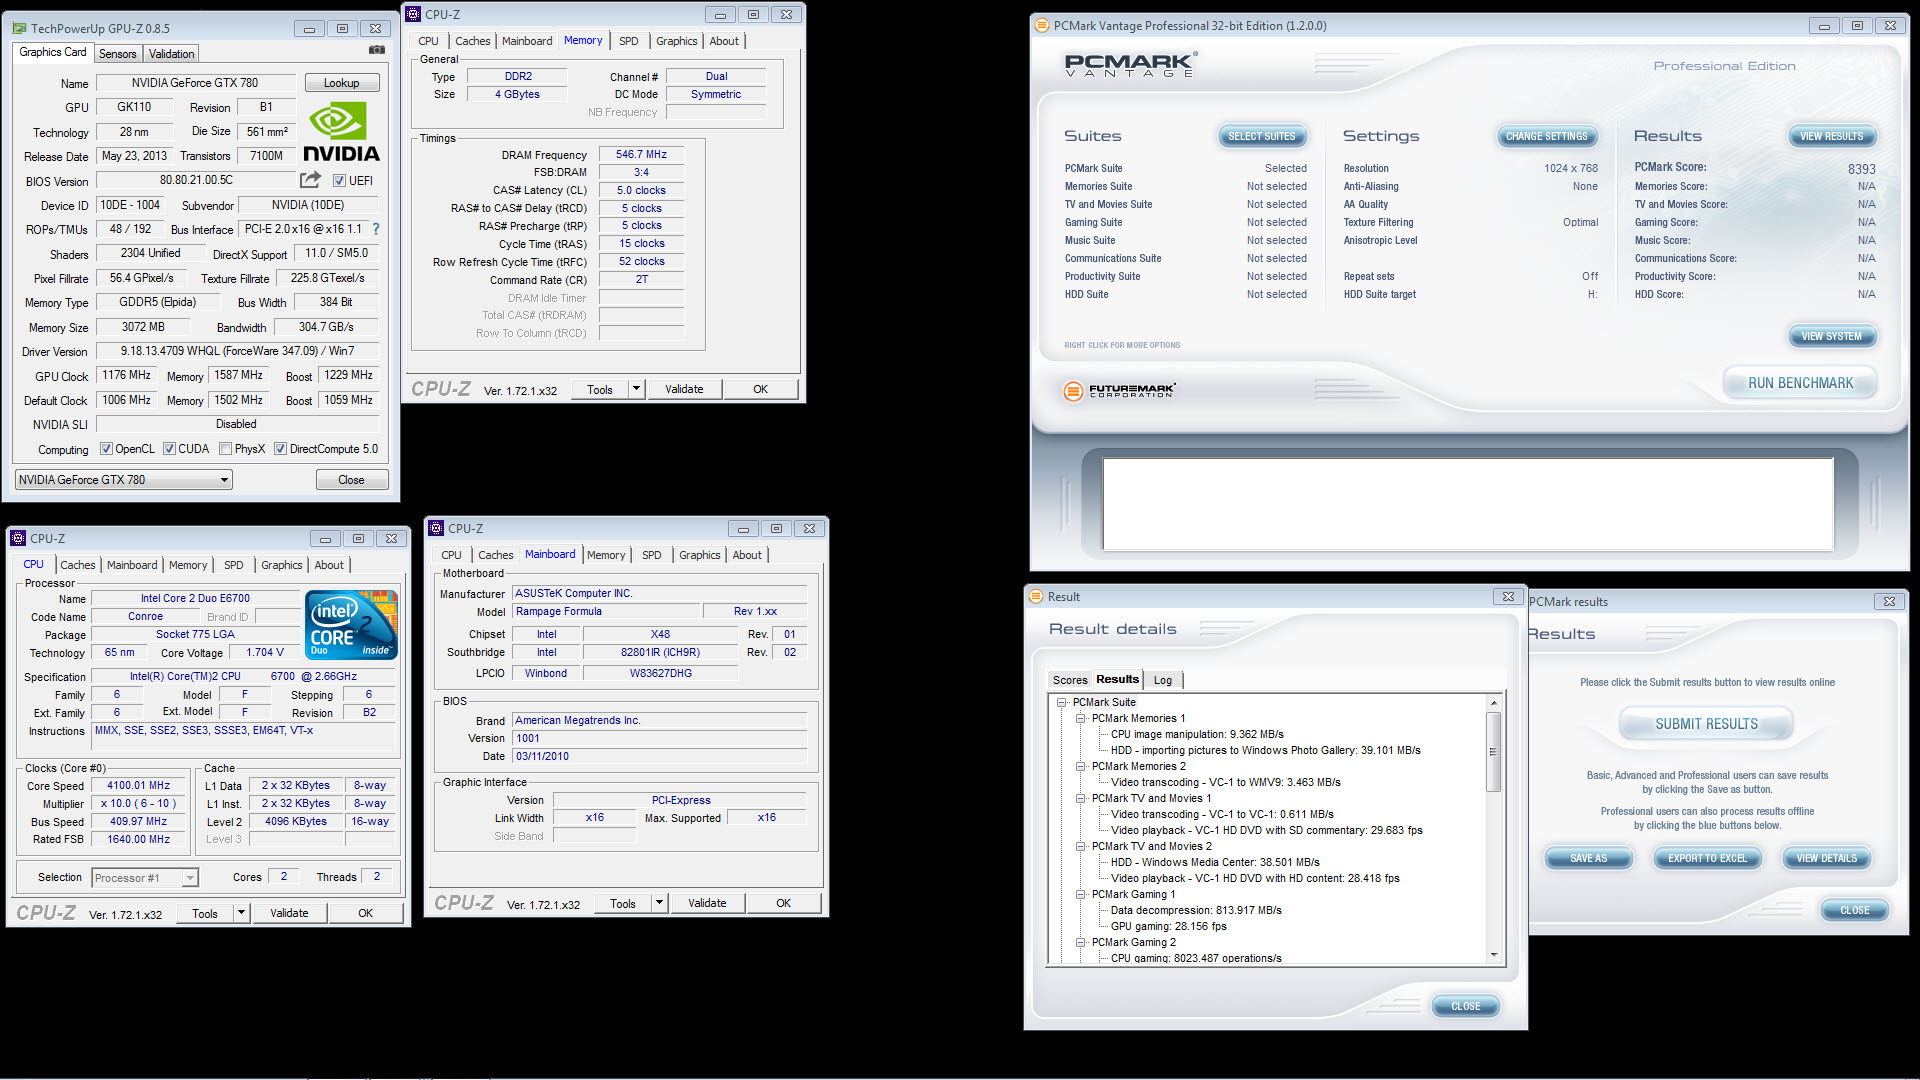Toggle the DirectCompute 5.0 checkbox
The width and height of the screenshot is (1920, 1080).
click(x=281, y=449)
